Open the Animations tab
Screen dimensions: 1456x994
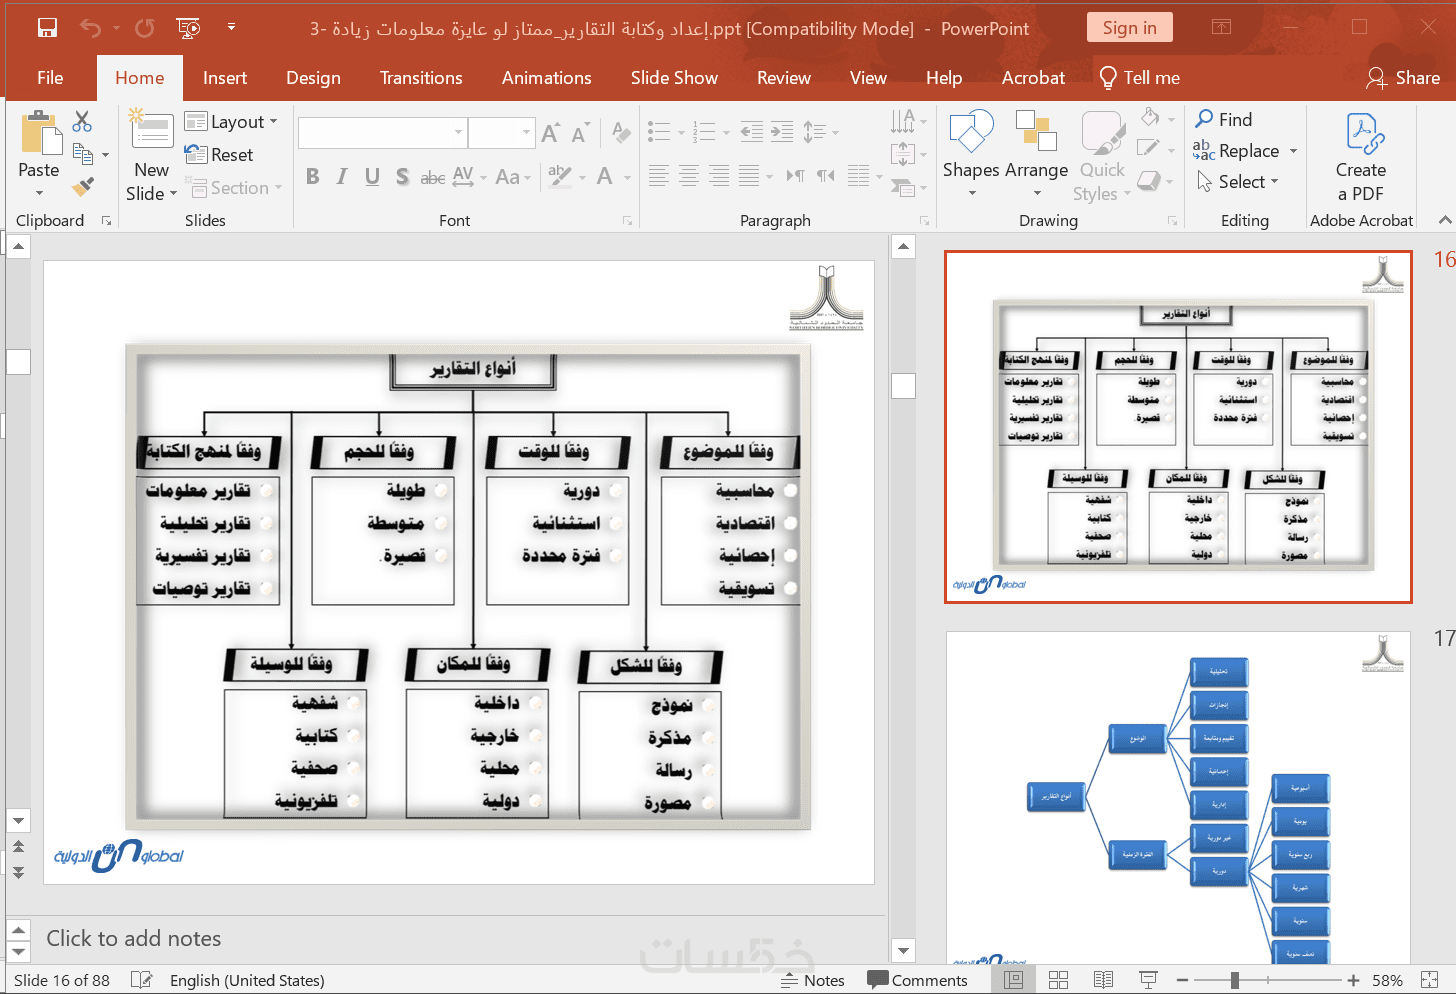547,78
